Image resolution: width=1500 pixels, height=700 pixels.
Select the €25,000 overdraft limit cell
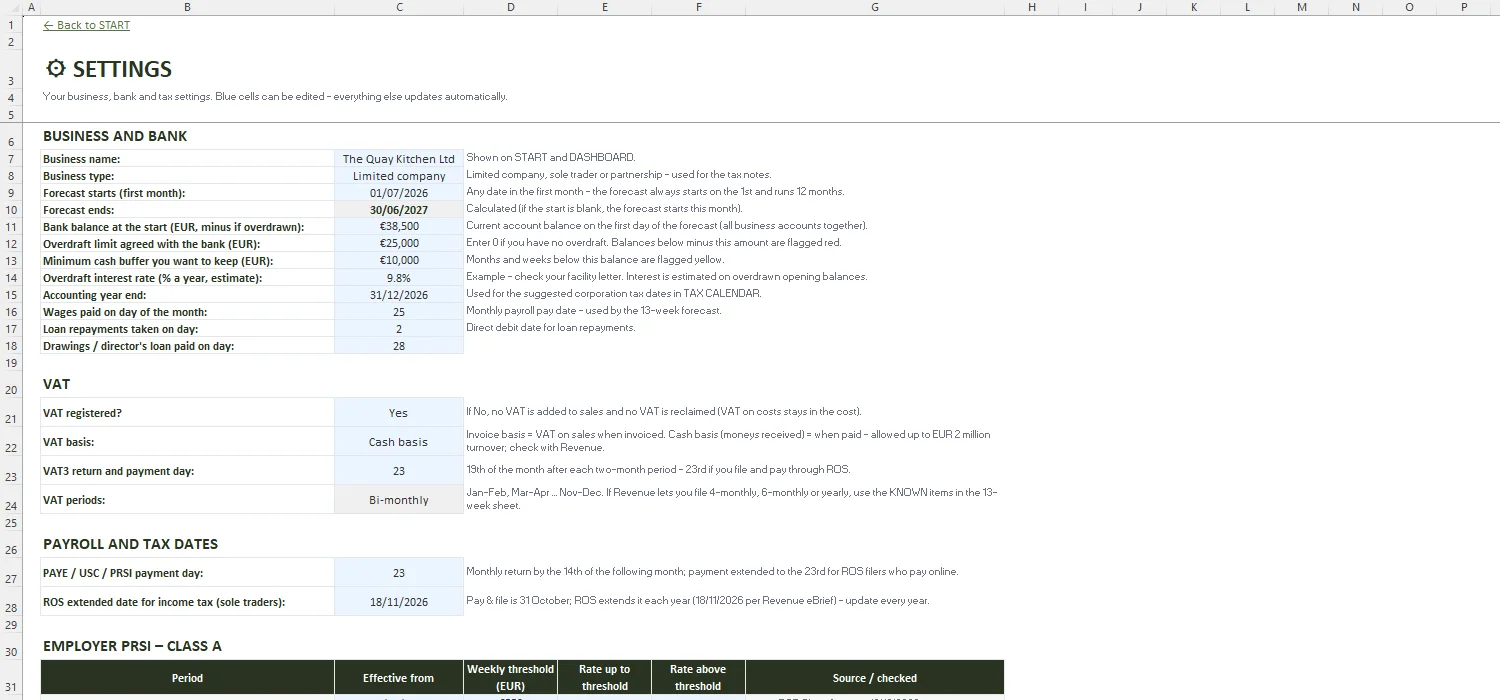(399, 244)
